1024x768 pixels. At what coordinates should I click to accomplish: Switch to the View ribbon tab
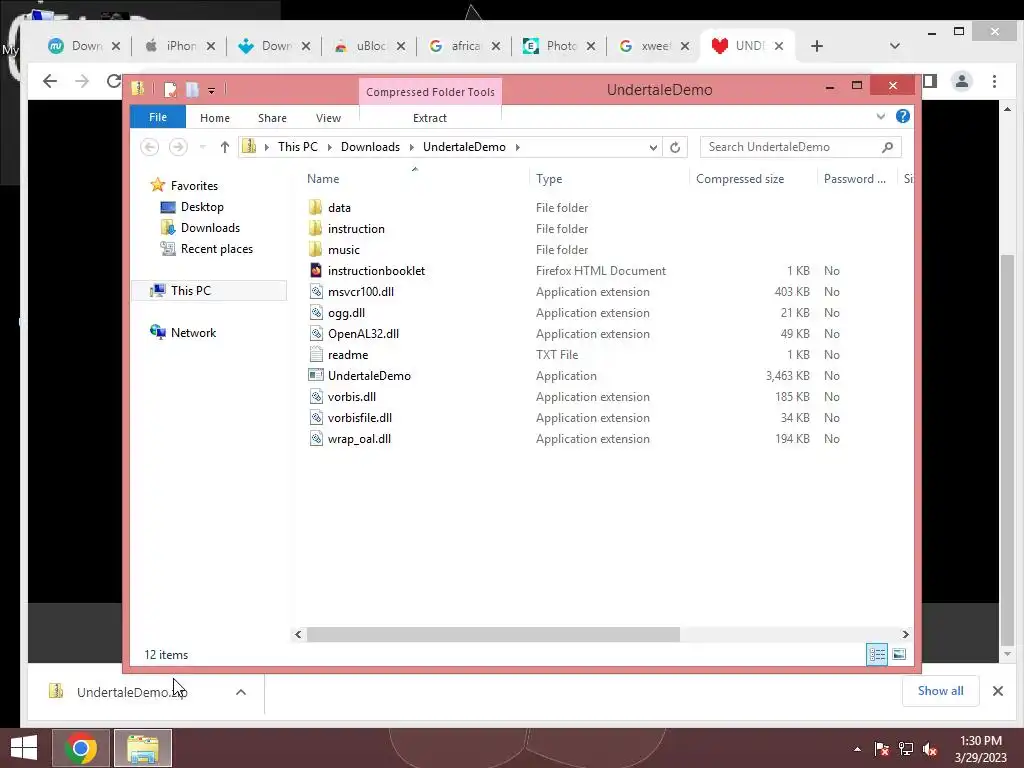(328, 118)
